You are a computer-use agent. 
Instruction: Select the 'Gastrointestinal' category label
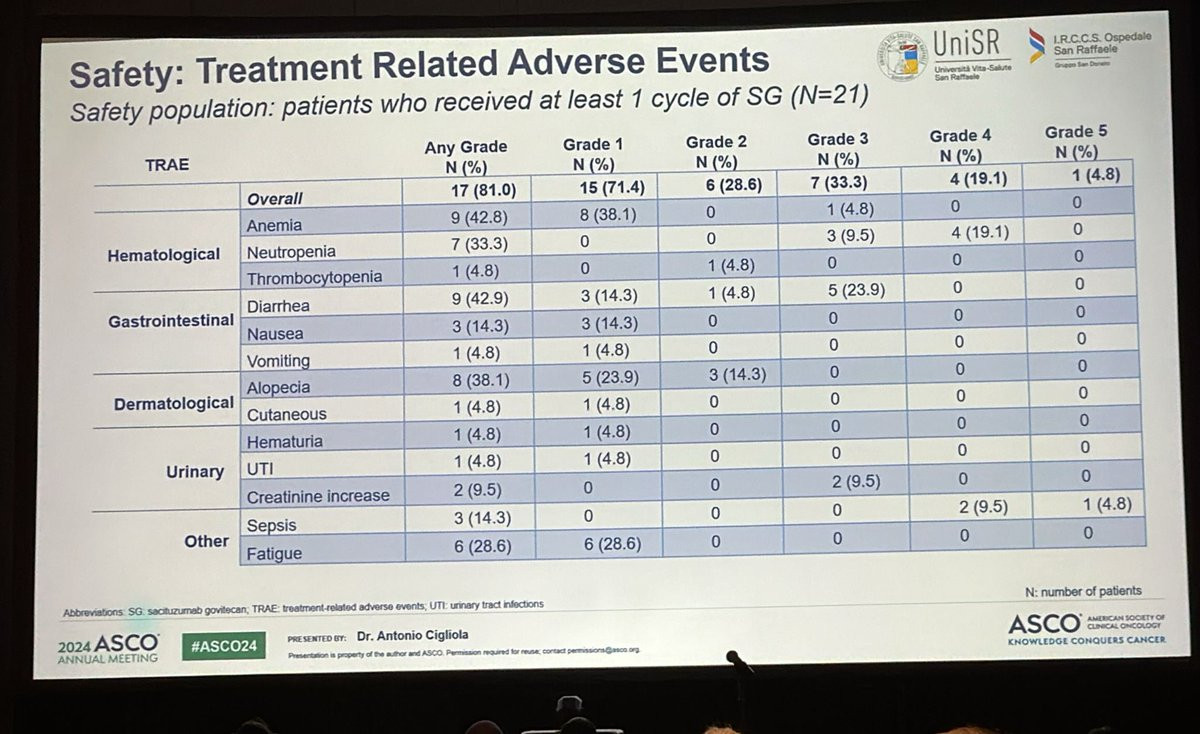click(x=171, y=322)
